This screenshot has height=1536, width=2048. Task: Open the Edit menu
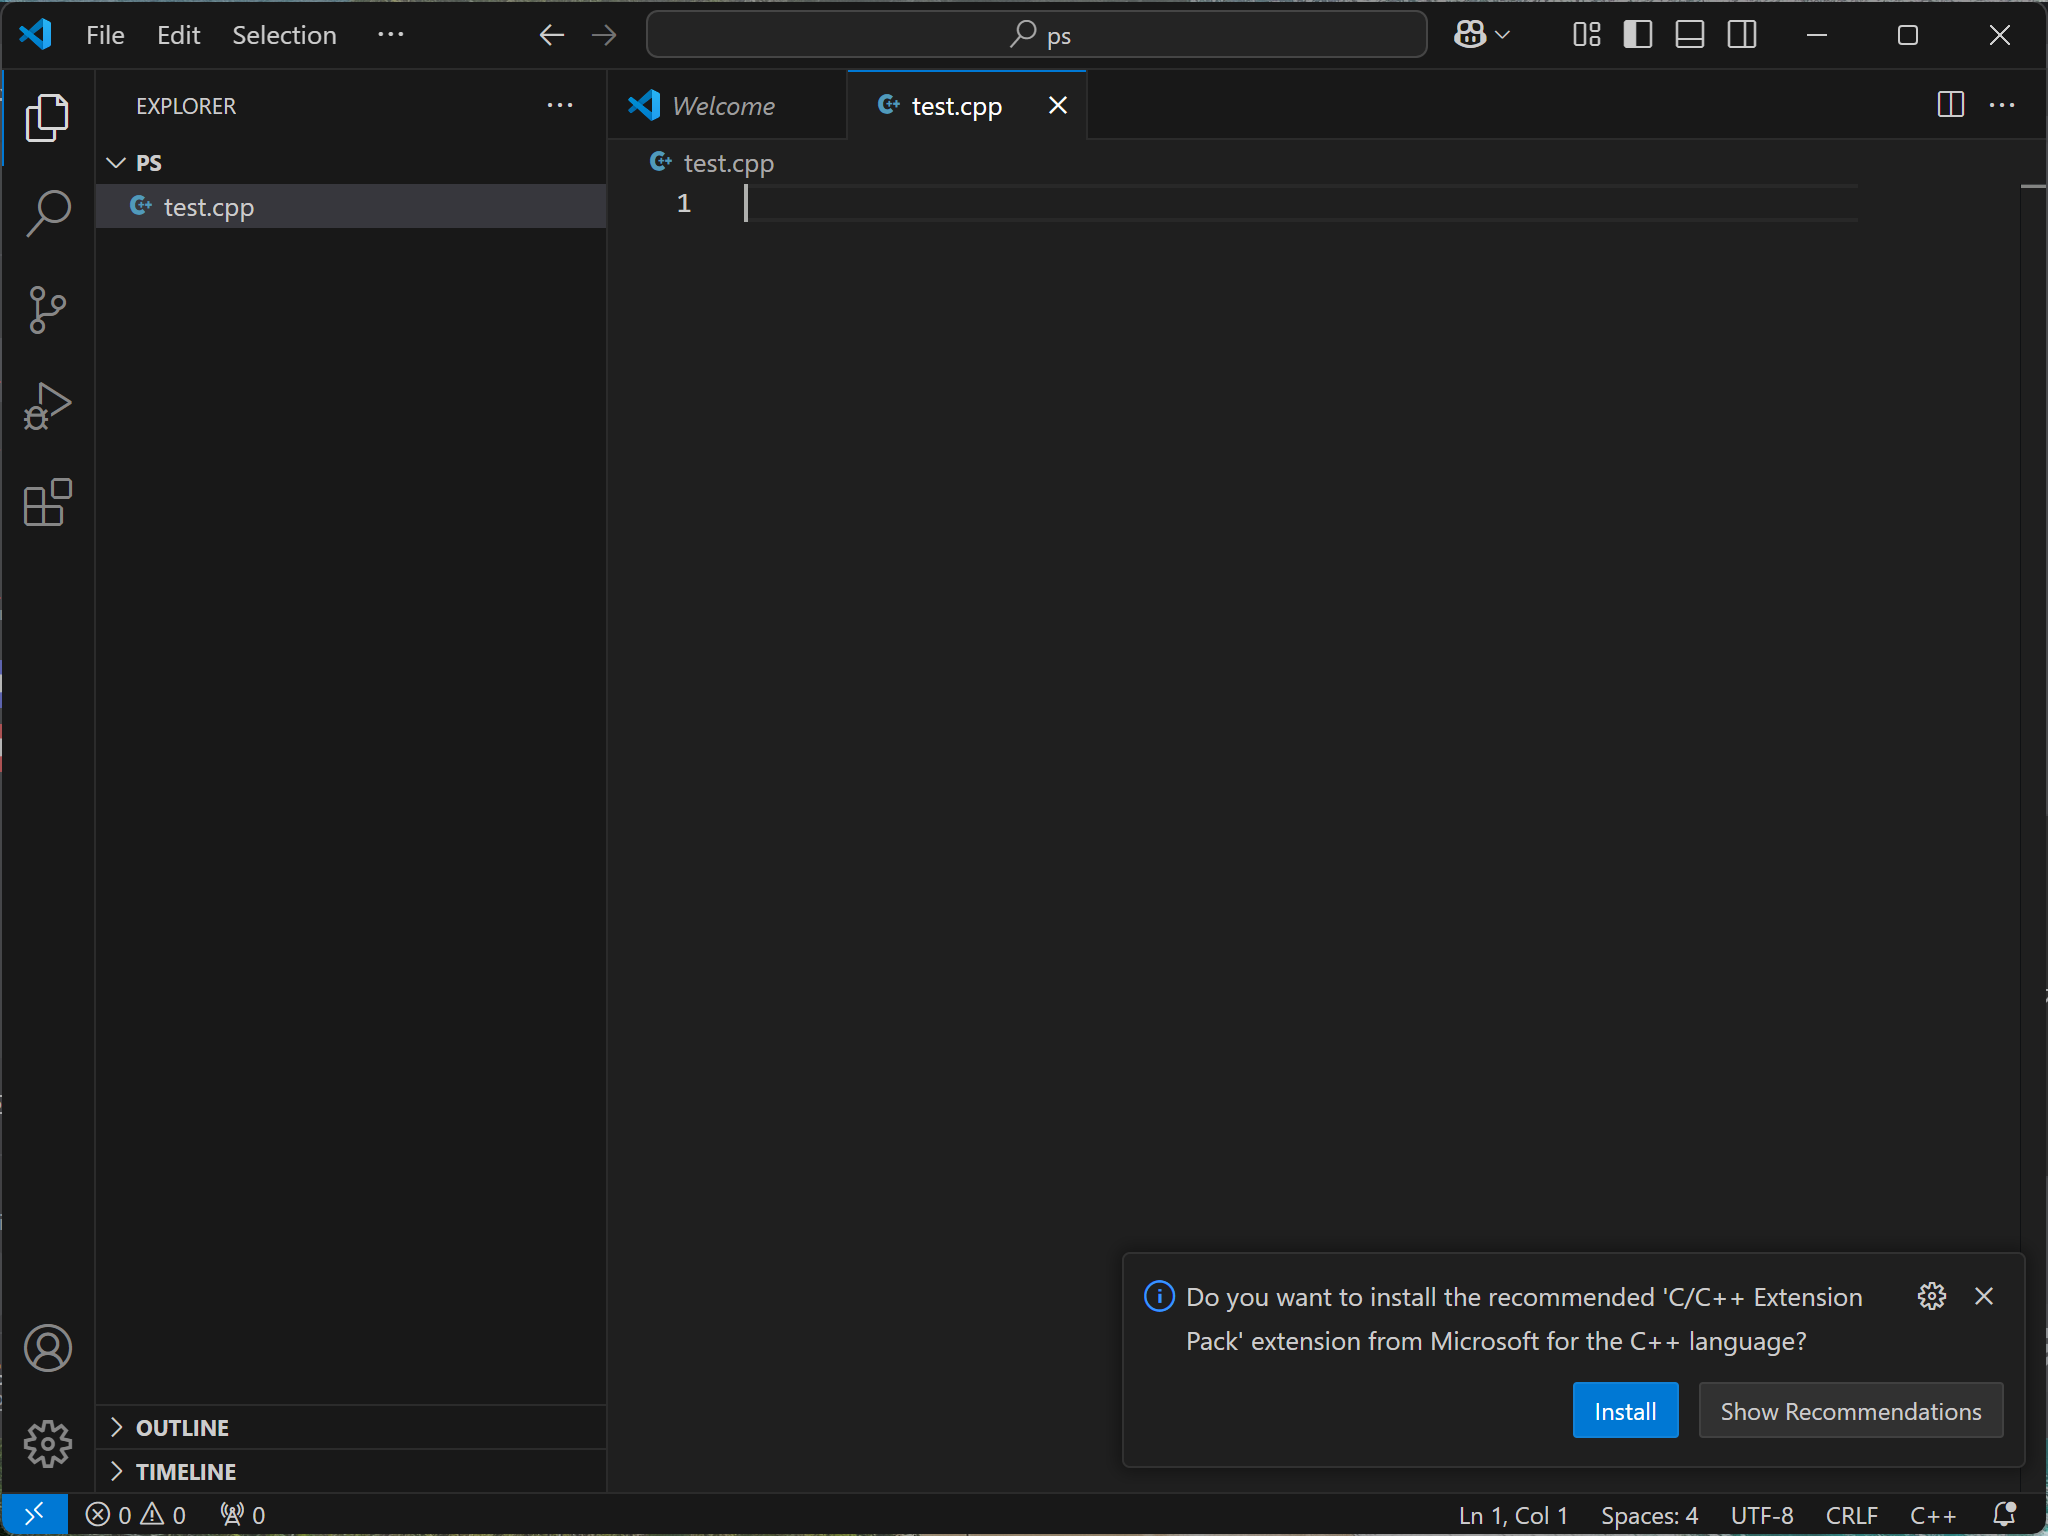(179, 35)
